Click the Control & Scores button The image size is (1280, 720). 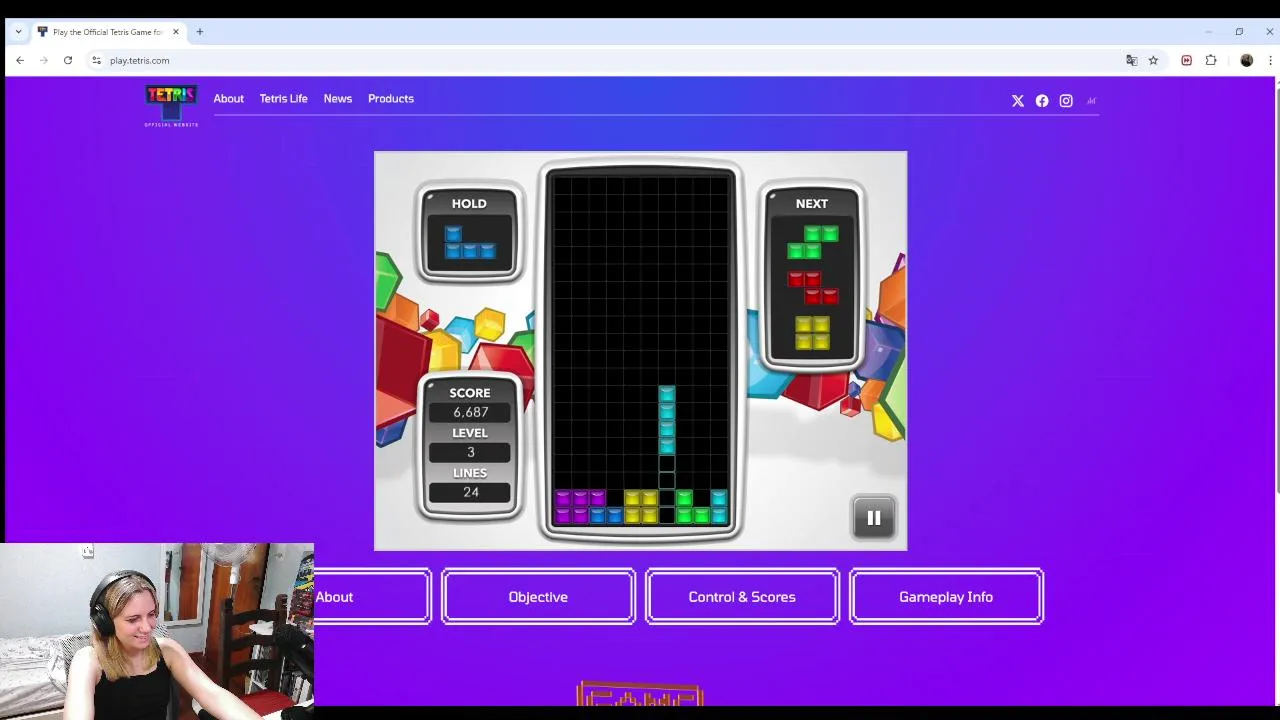(x=742, y=597)
